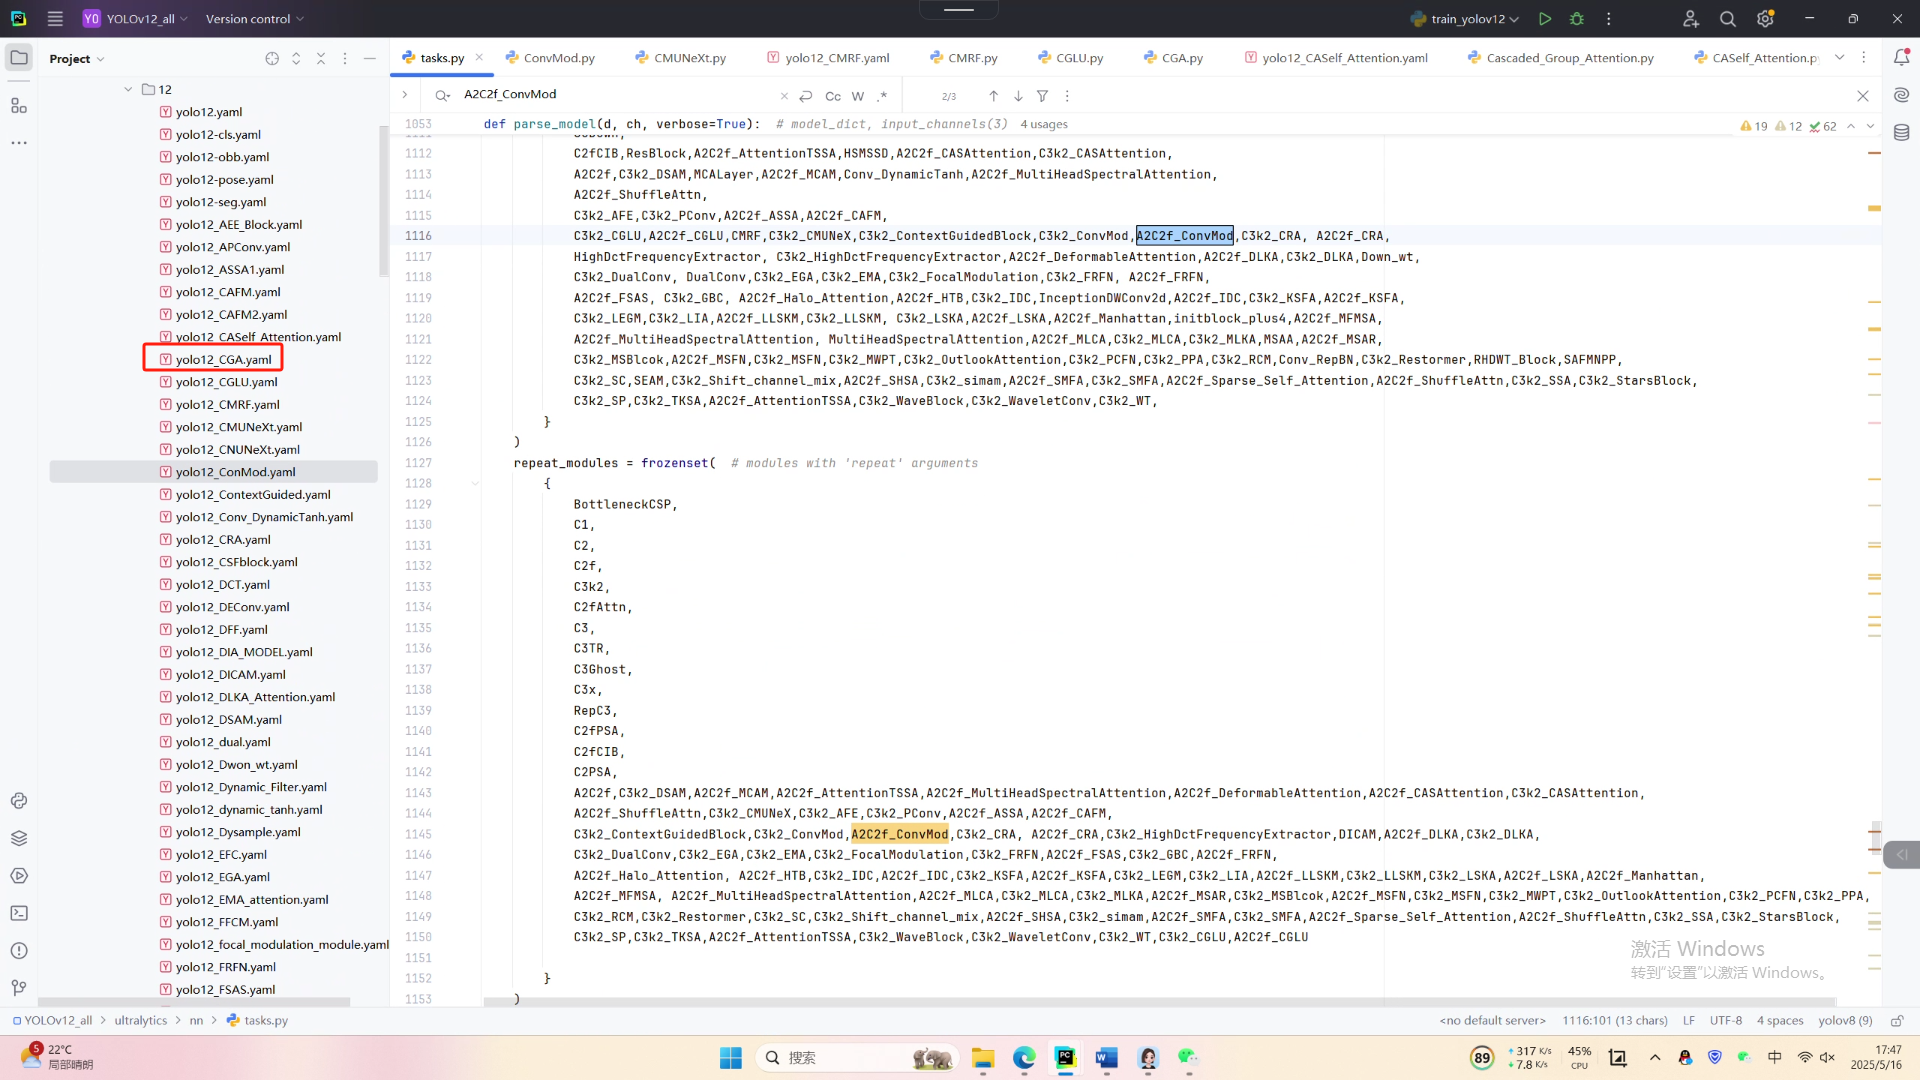Open the Git version control tool window
1920x1080 pixels.
(x=19, y=988)
